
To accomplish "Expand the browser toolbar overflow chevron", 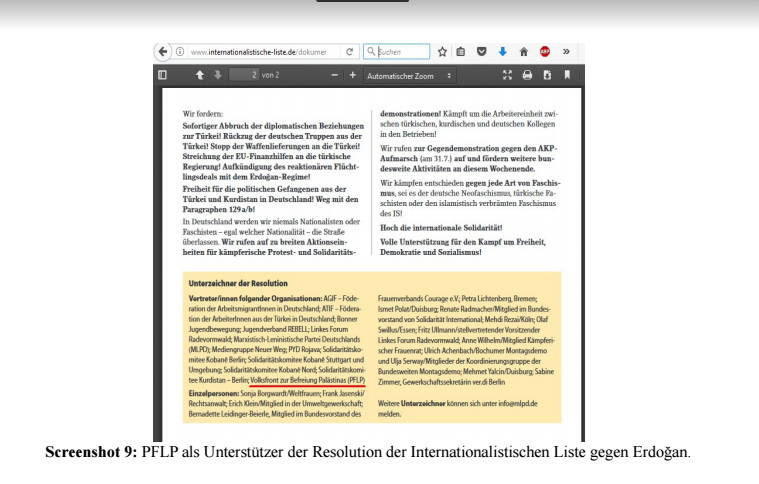I will click(x=566, y=51).
